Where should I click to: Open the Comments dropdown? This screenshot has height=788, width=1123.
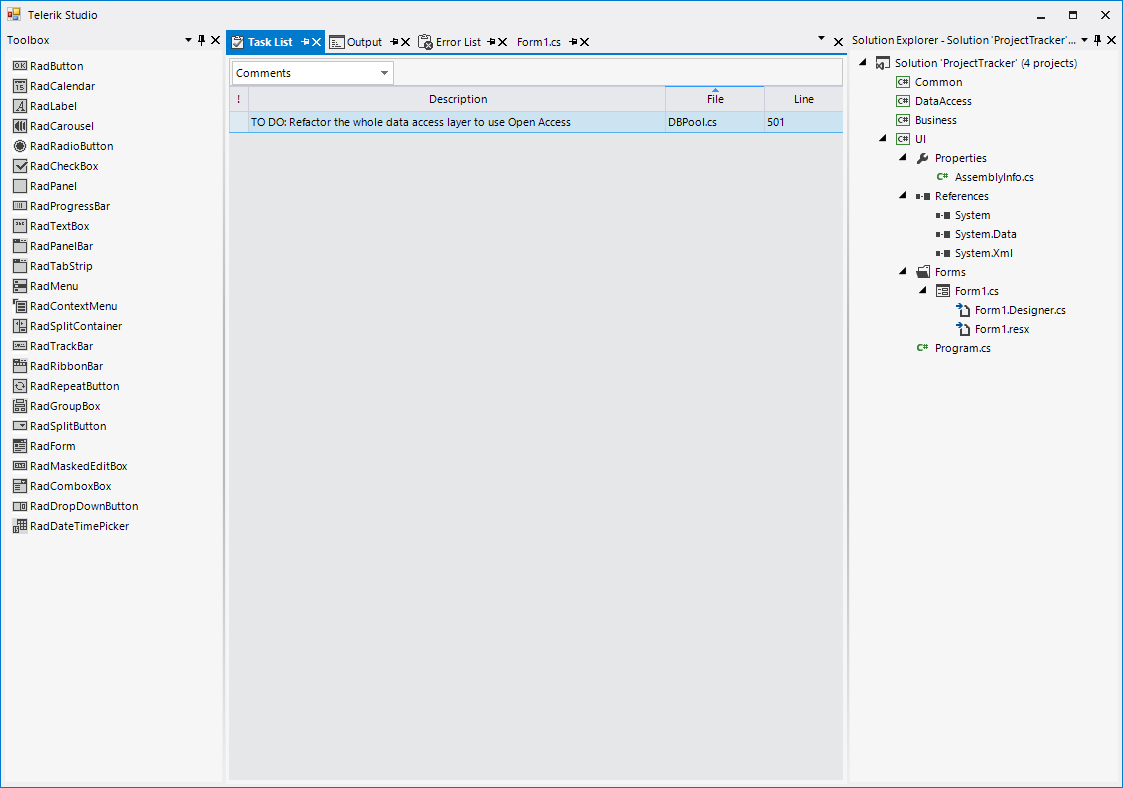[384, 73]
